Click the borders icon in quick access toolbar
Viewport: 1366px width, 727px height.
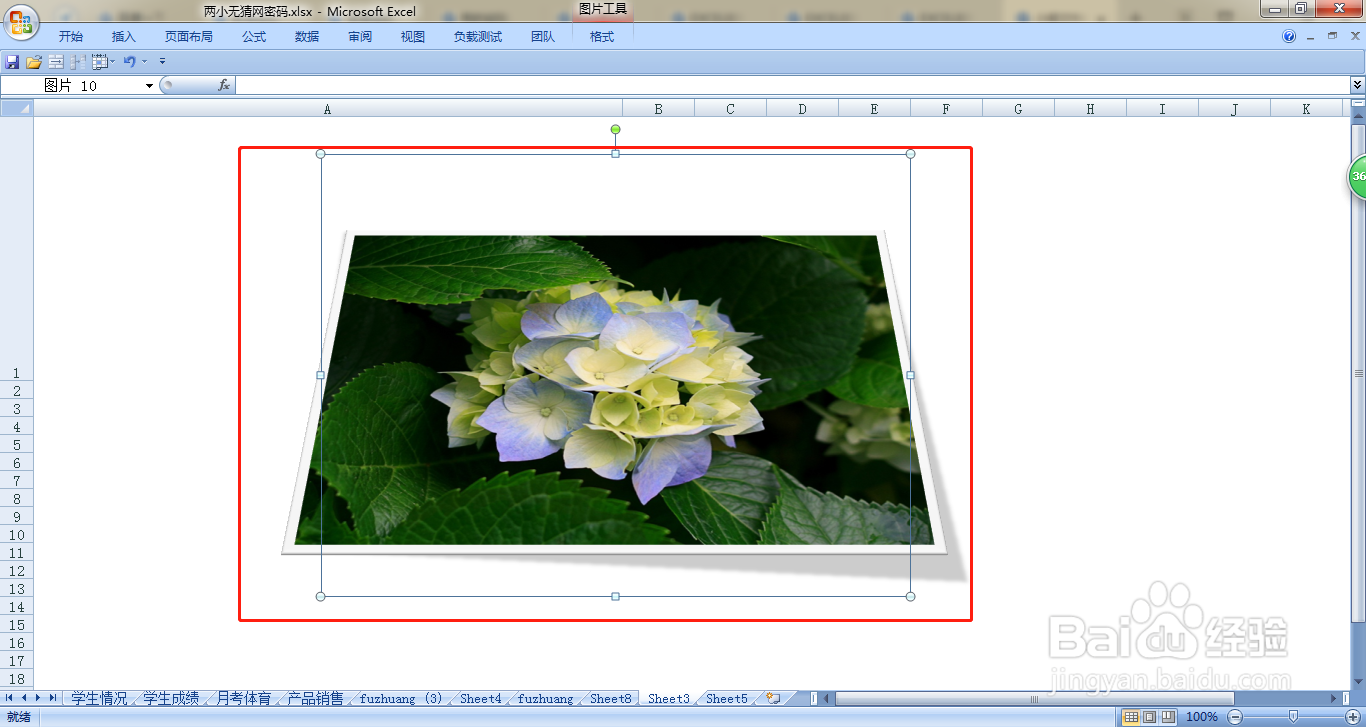[99, 62]
